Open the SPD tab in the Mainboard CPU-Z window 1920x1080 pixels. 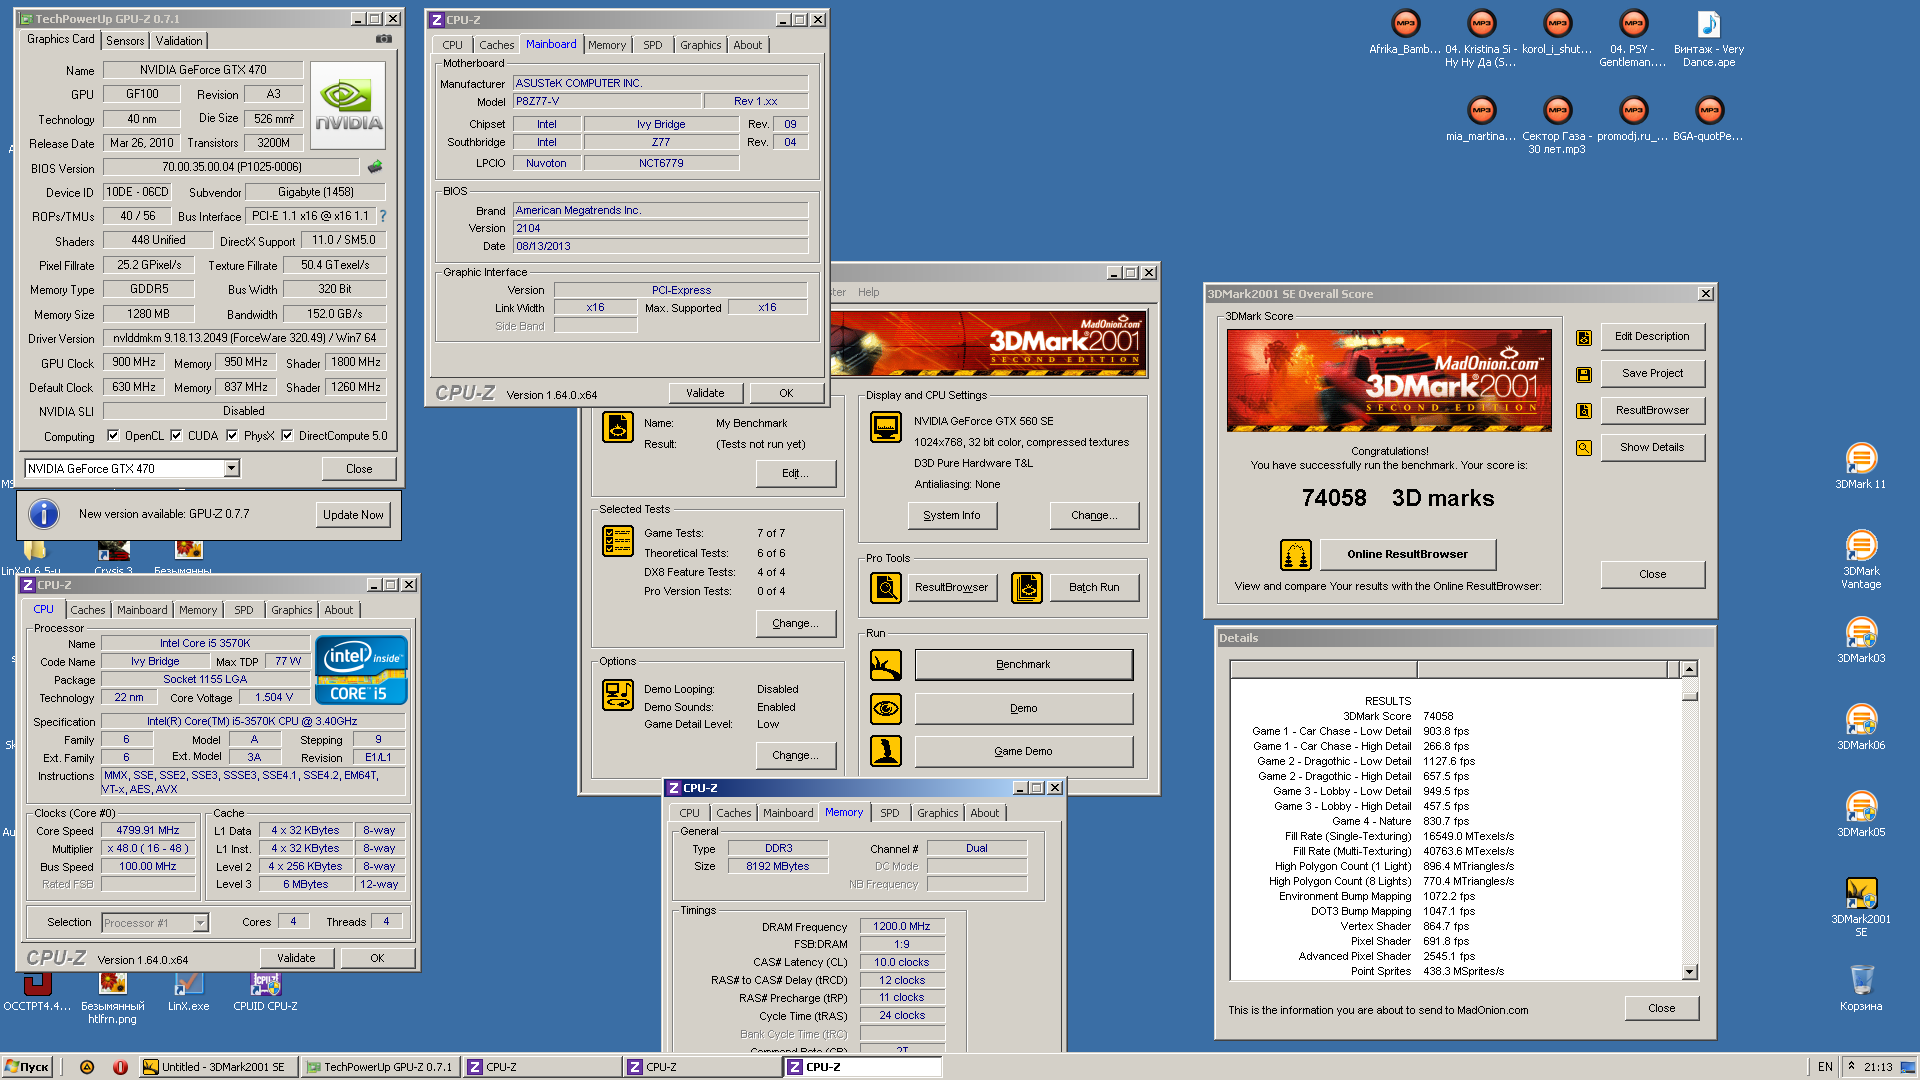(x=652, y=45)
